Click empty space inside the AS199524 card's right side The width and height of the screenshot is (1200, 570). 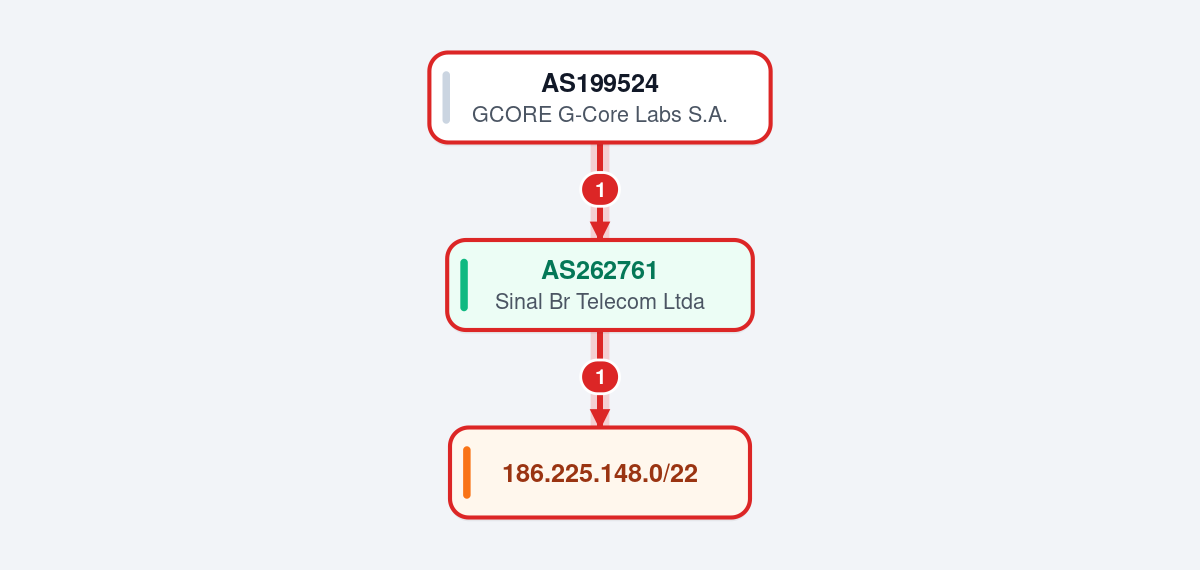tap(748, 97)
